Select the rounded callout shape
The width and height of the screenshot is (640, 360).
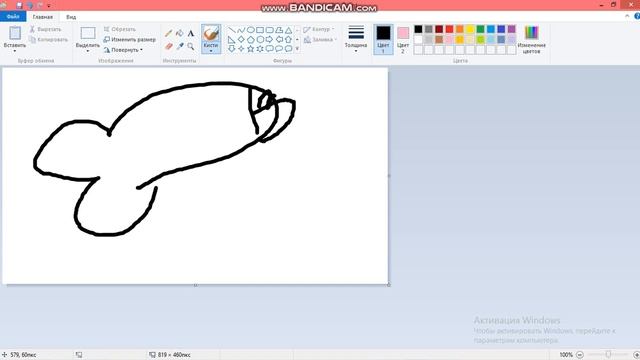(x=269, y=49)
